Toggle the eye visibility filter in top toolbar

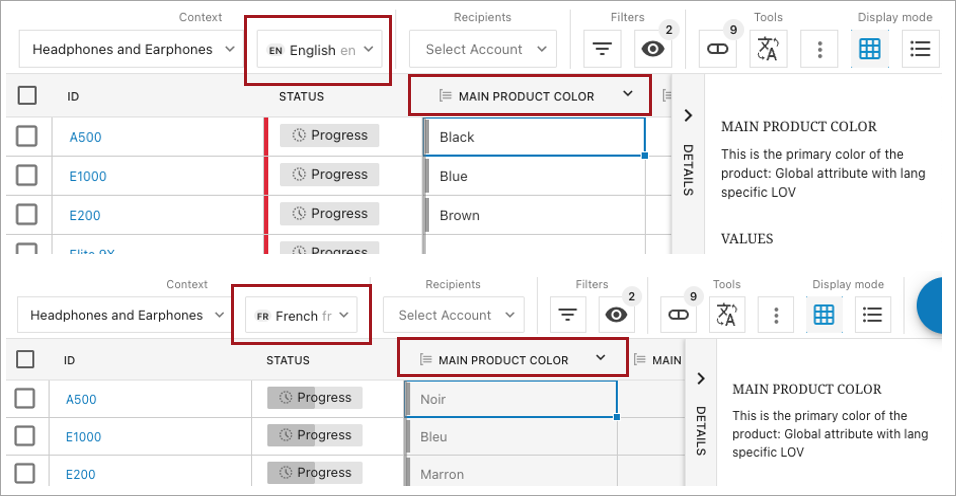pos(653,49)
